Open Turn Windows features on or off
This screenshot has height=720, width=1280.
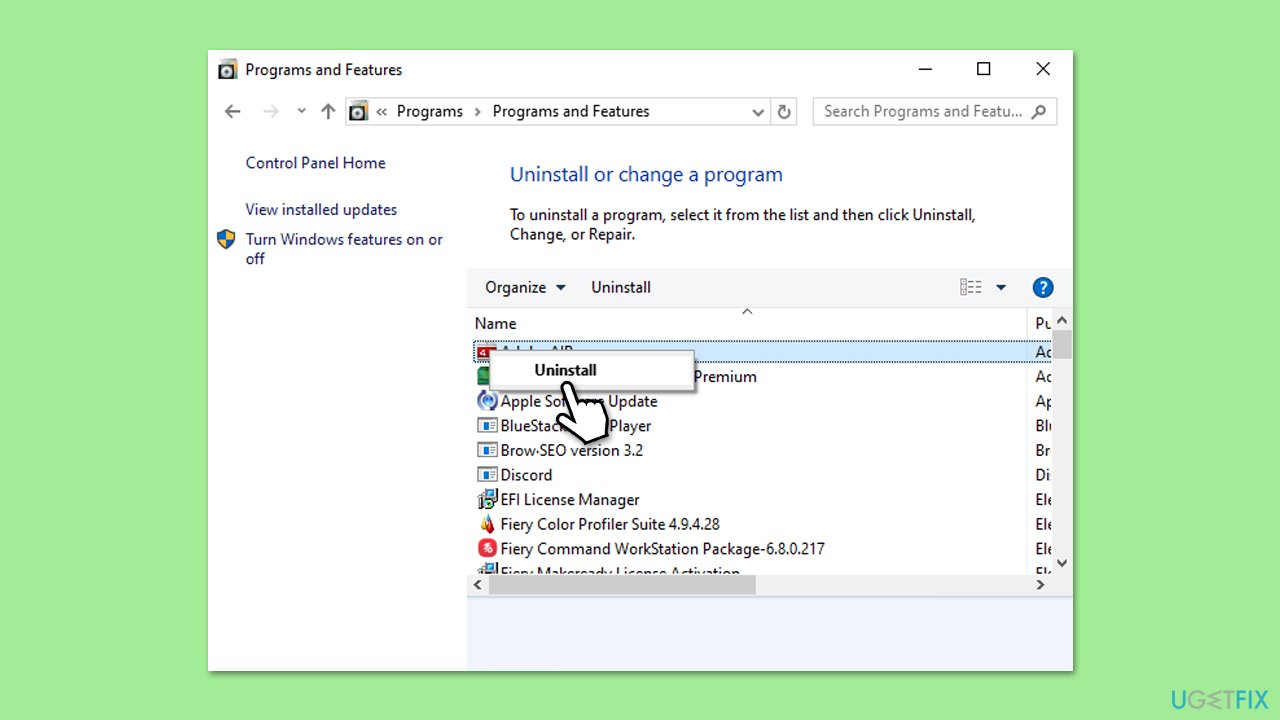(344, 249)
